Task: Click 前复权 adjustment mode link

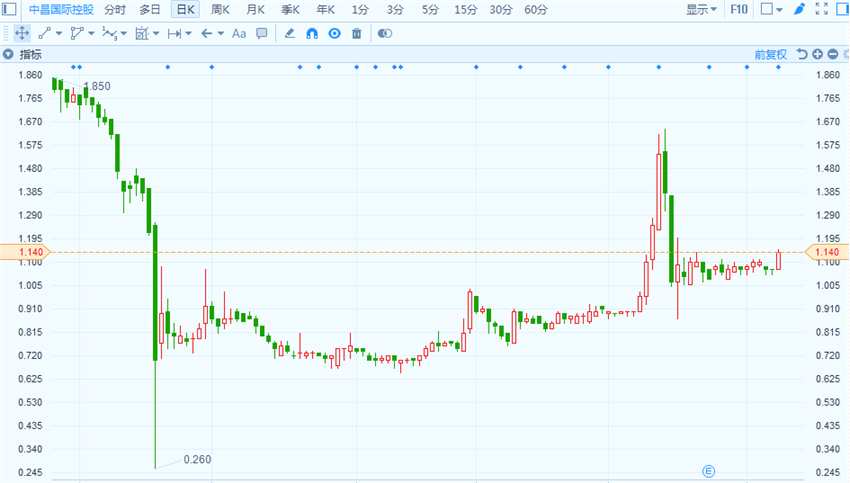Action: [x=770, y=54]
